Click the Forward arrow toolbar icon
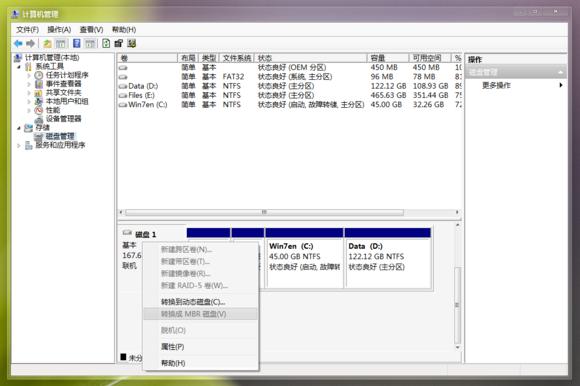 coord(30,44)
